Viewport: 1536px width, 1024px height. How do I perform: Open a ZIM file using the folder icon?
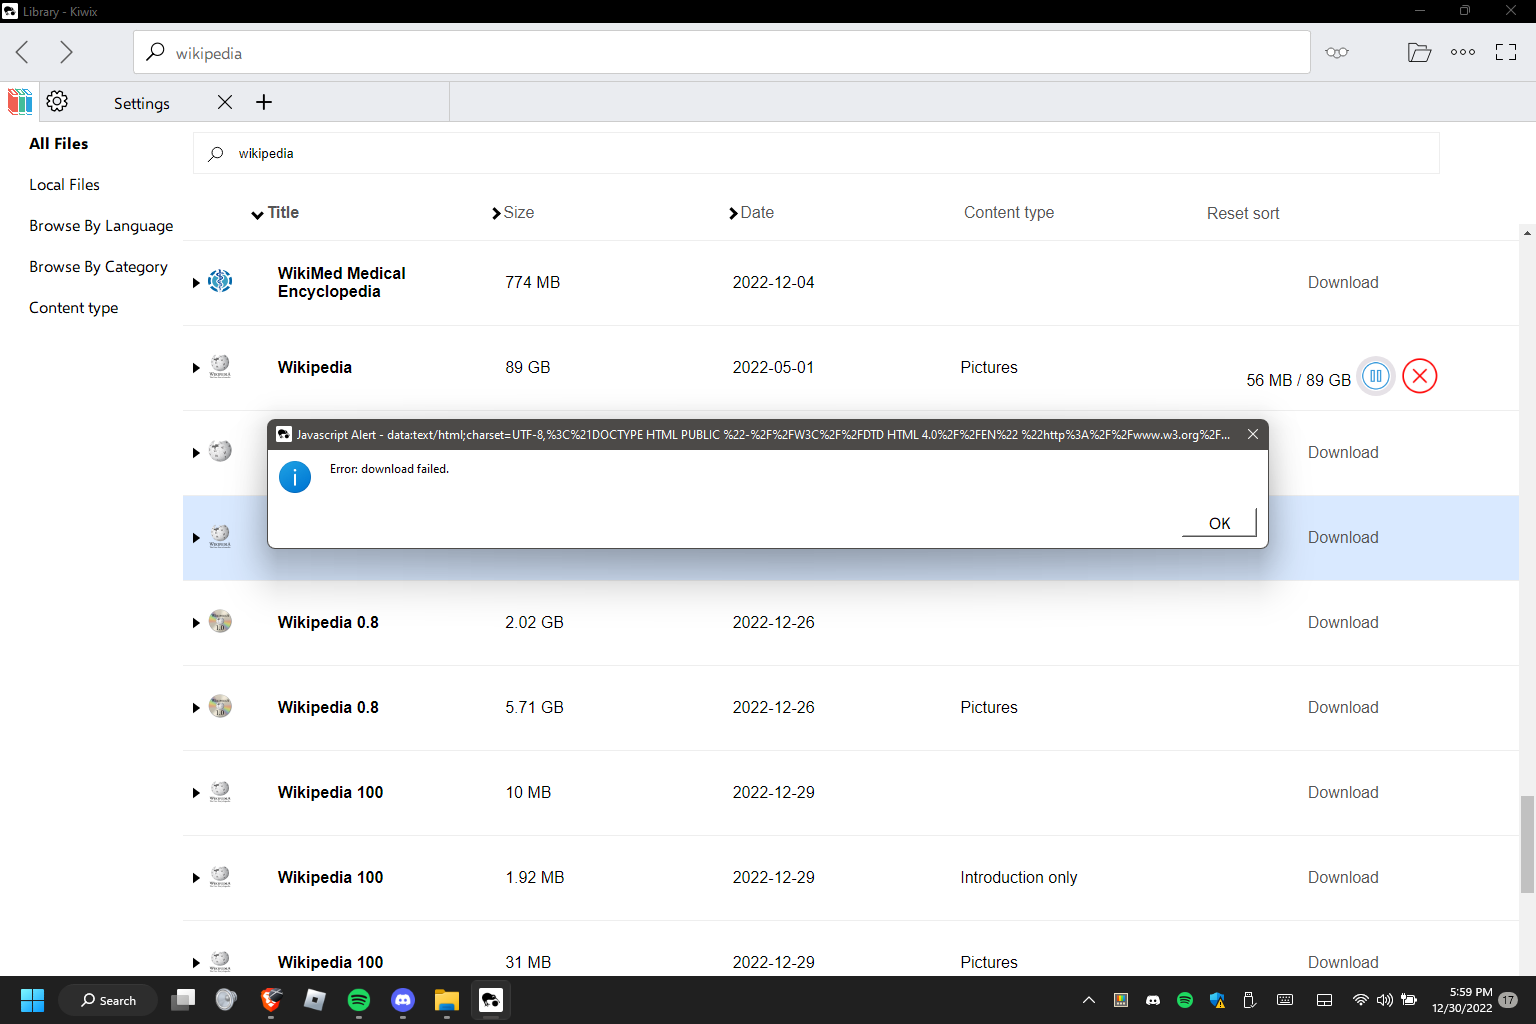[x=1419, y=52]
